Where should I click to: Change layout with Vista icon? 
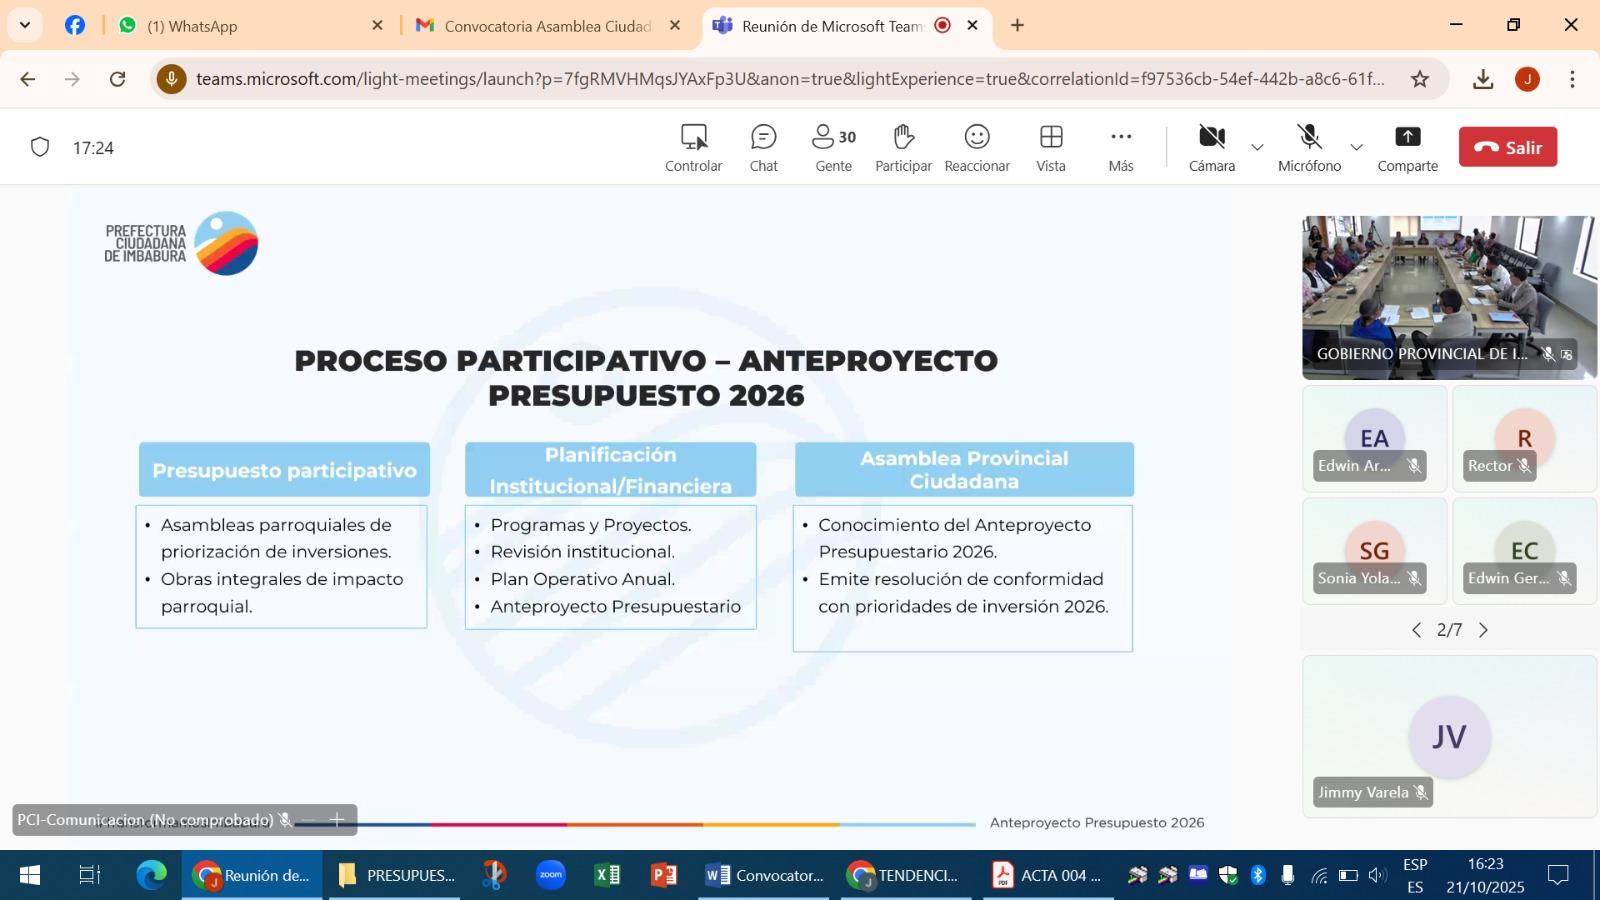[x=1050, y=147]
